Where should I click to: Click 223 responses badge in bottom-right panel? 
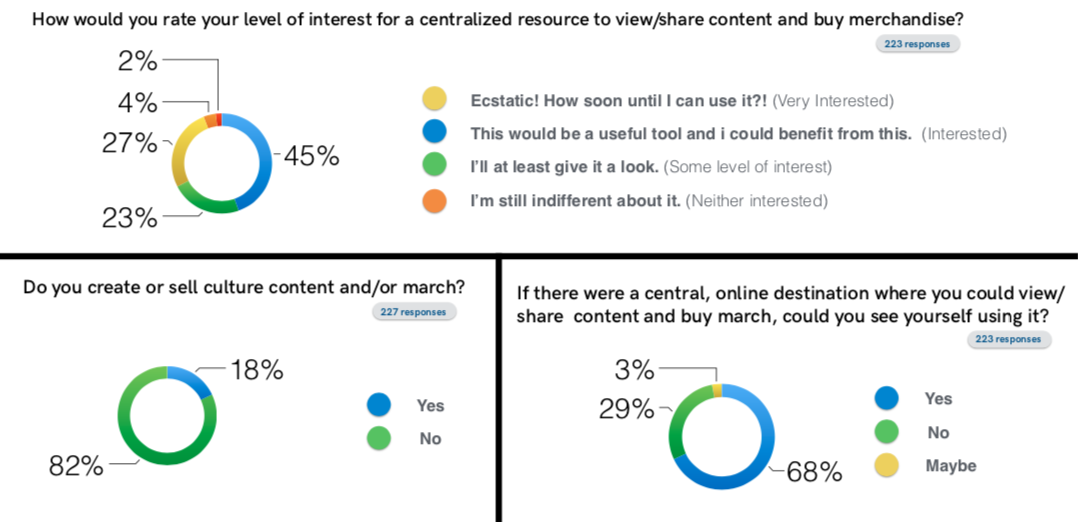[x=1009, y=339]
